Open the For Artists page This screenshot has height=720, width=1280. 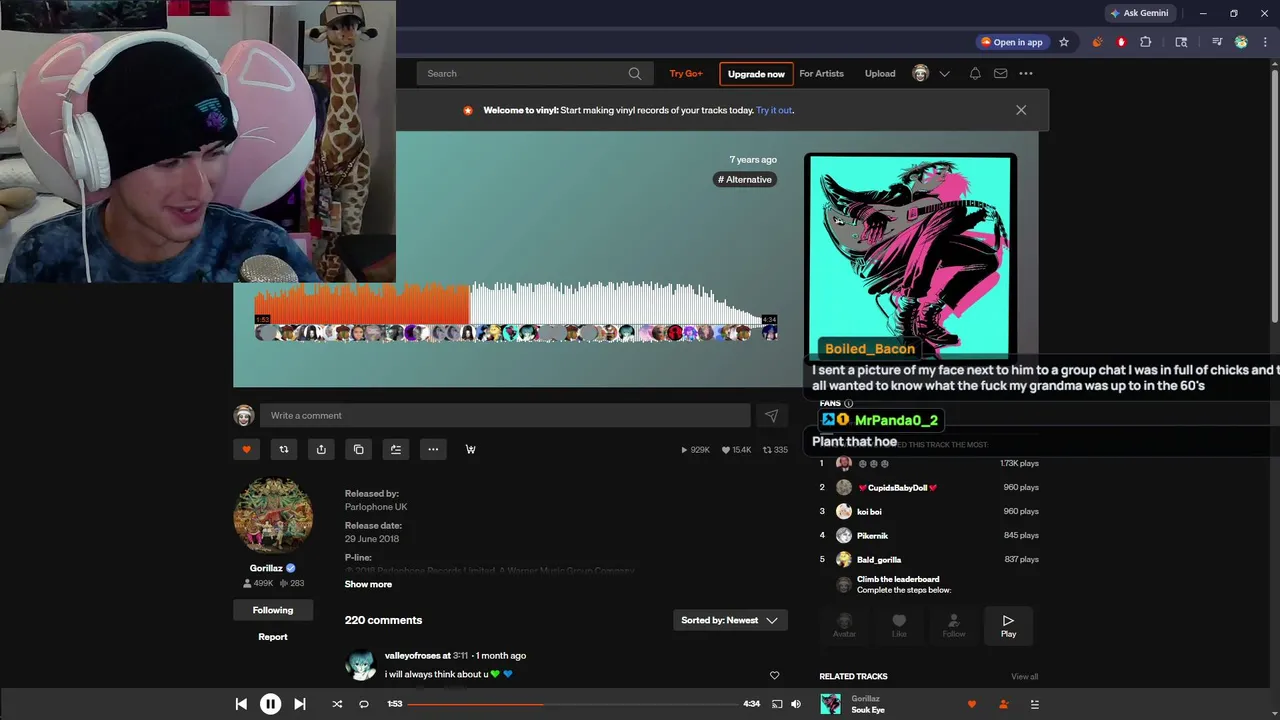tap(821, 73)
